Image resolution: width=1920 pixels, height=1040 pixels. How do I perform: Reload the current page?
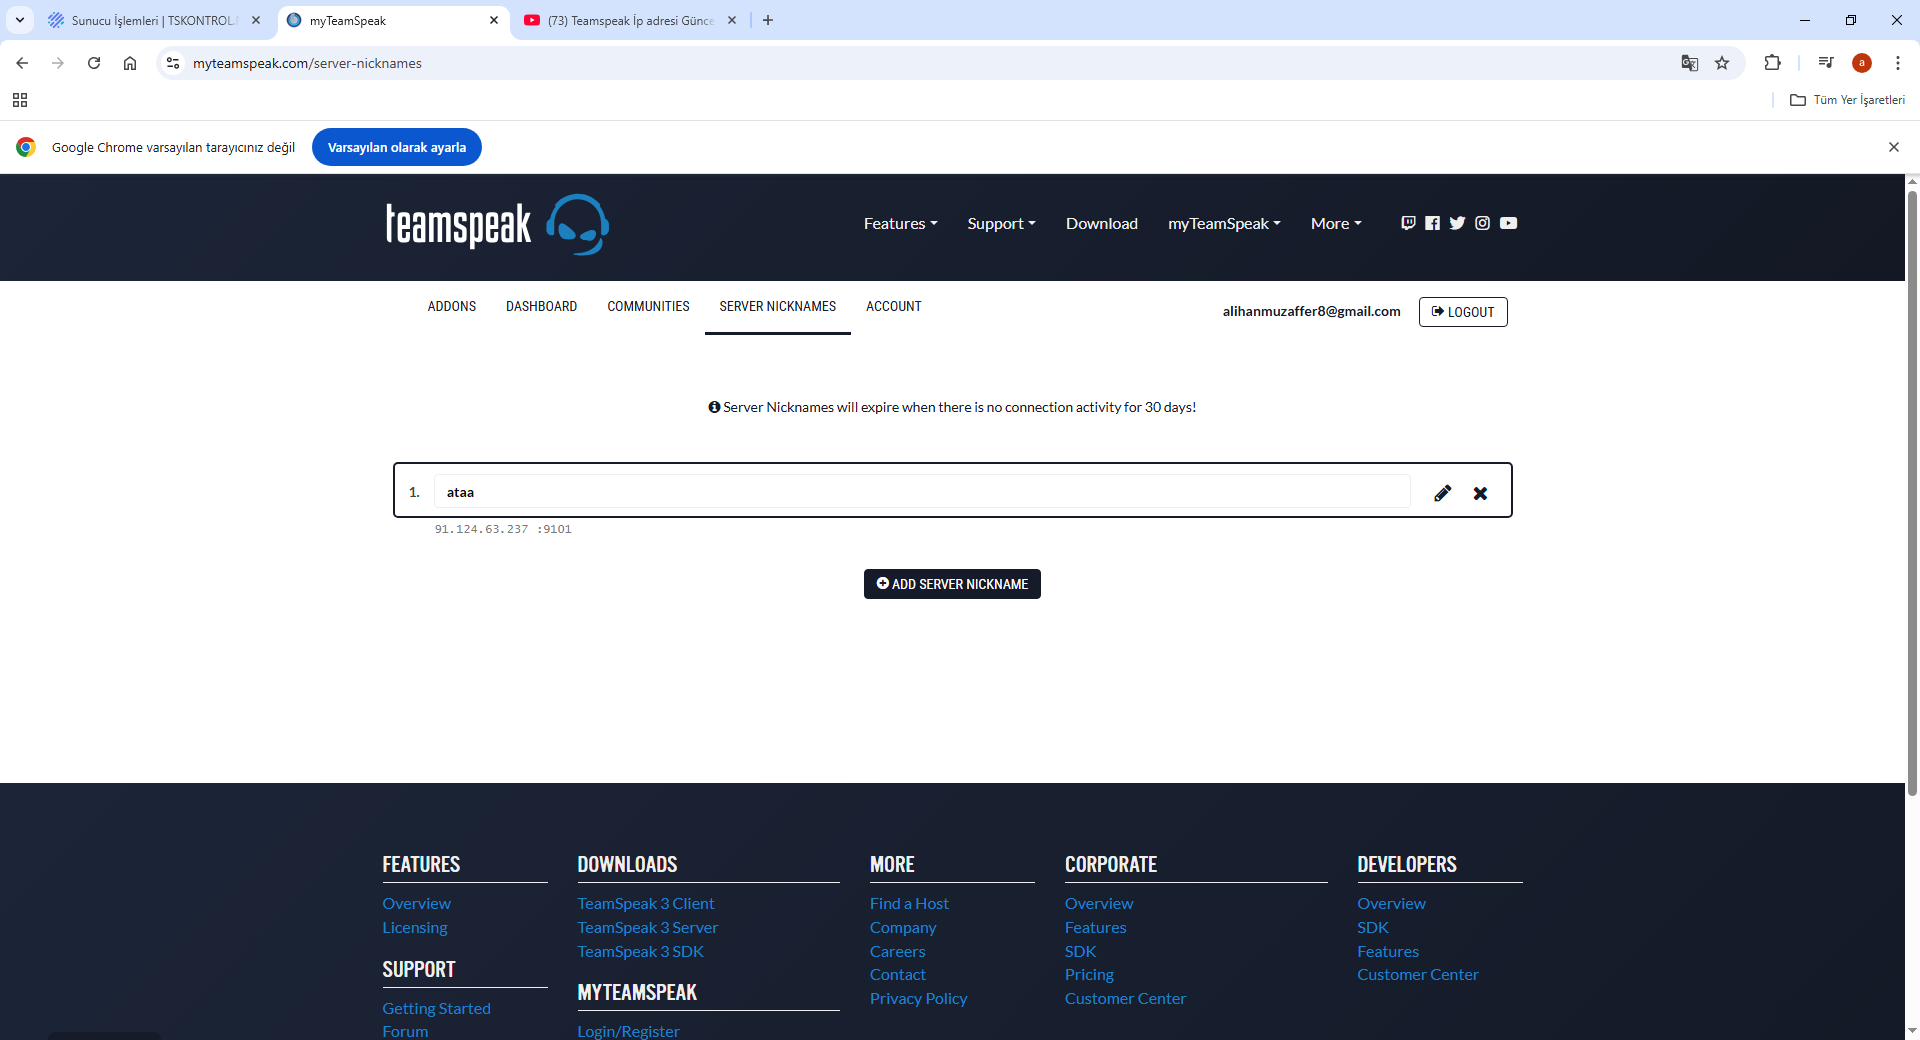pos(94,63)
